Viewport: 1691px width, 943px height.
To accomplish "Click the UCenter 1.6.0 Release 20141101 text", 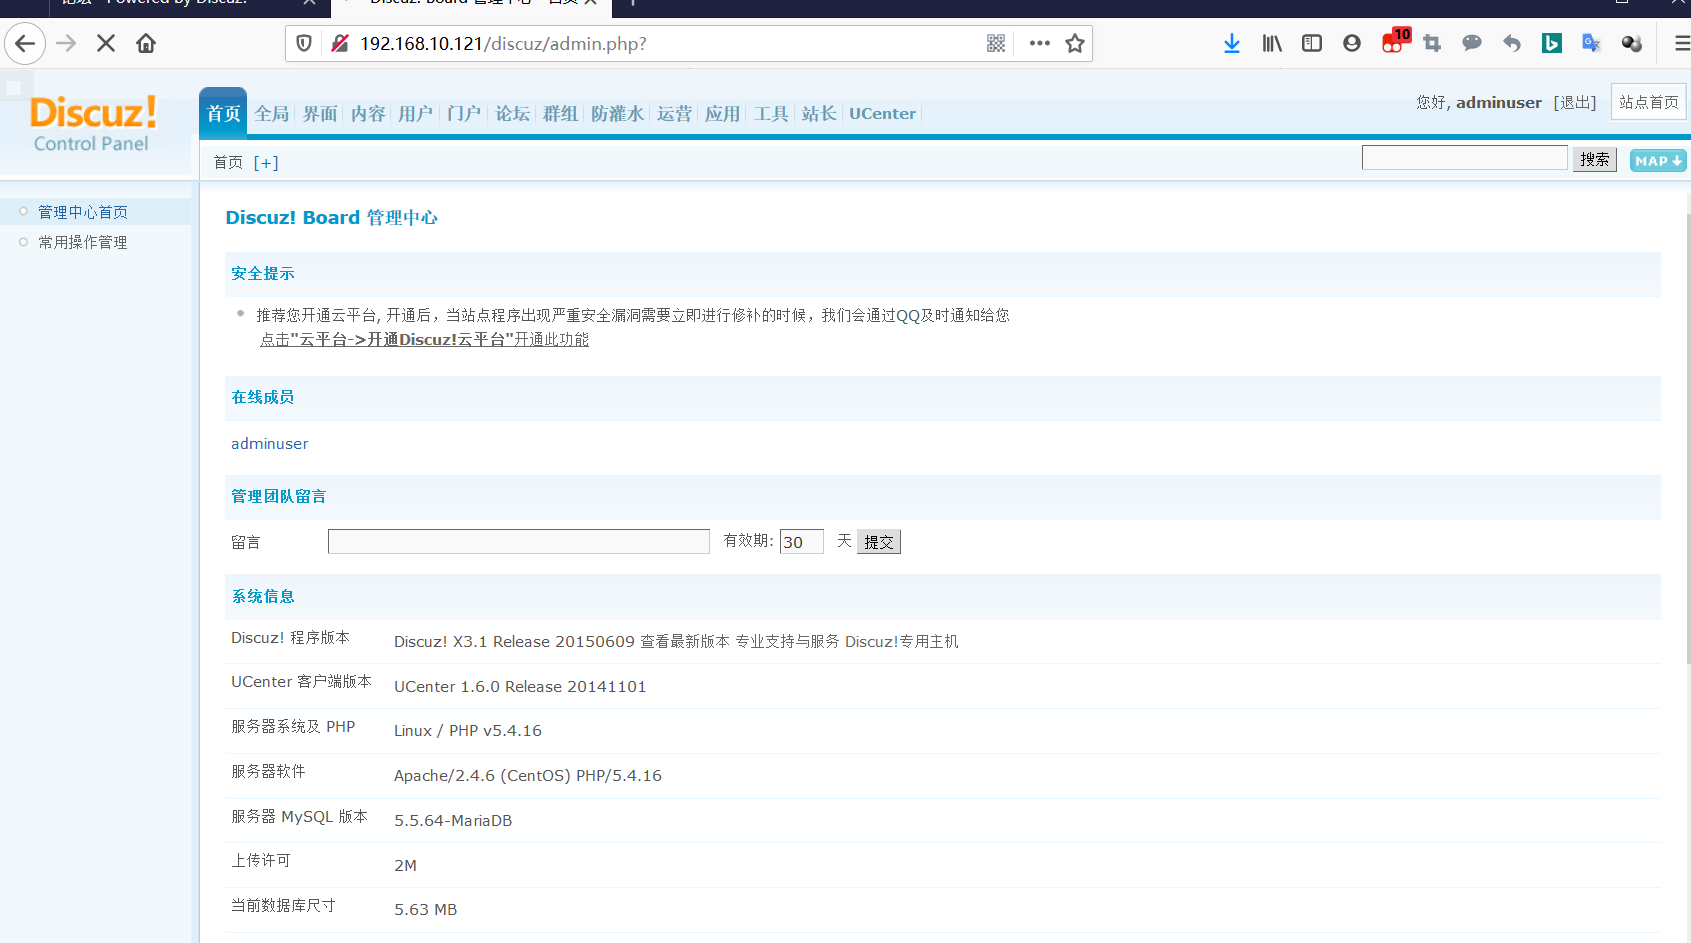I will coord(520,687).
